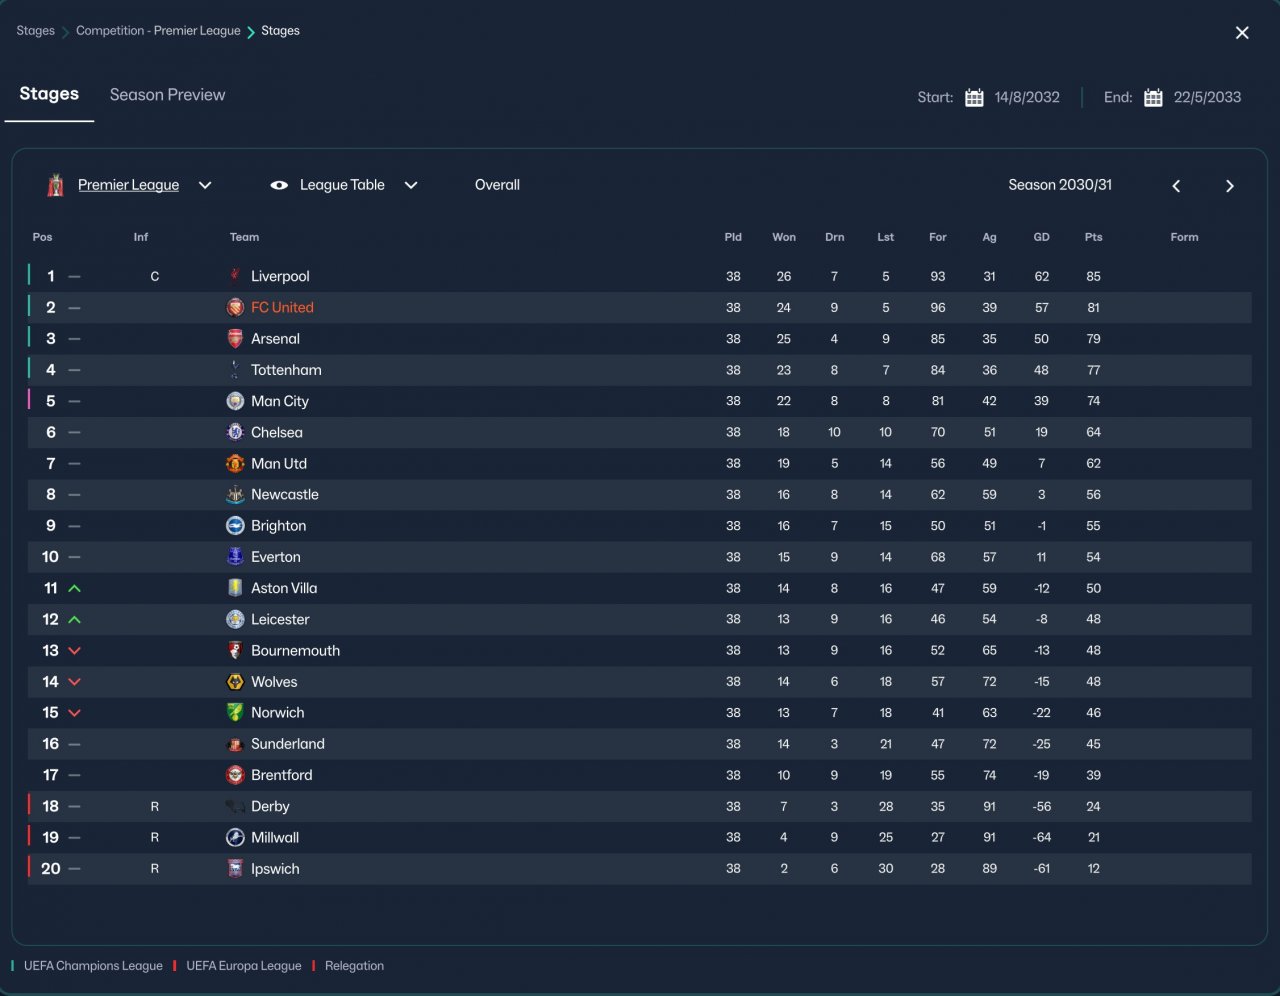Click the Tottenham team name
Screen dimensions: 1280x996
(286, 370)
